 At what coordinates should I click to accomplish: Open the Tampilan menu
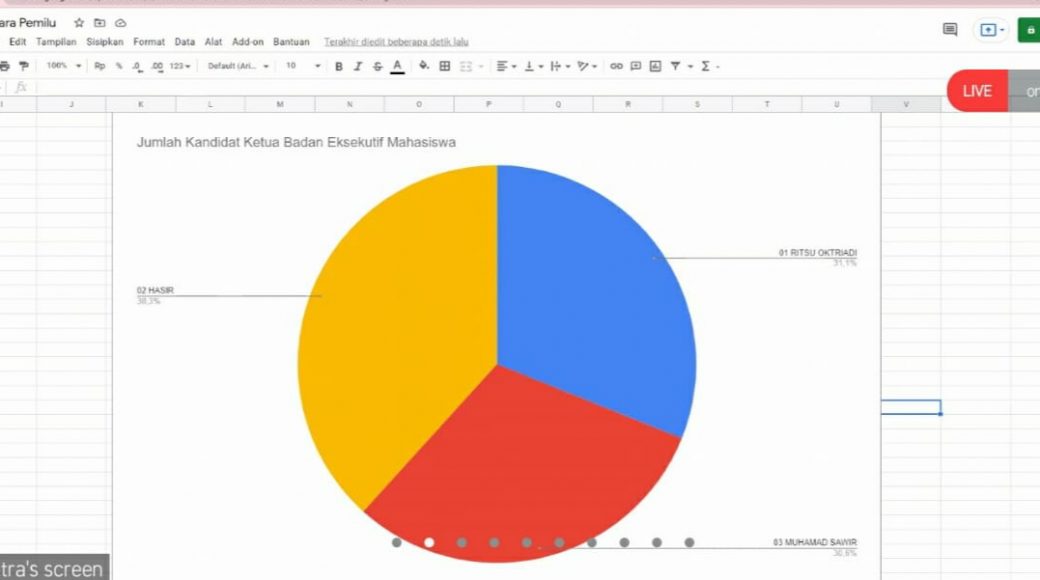click(56, 42)
